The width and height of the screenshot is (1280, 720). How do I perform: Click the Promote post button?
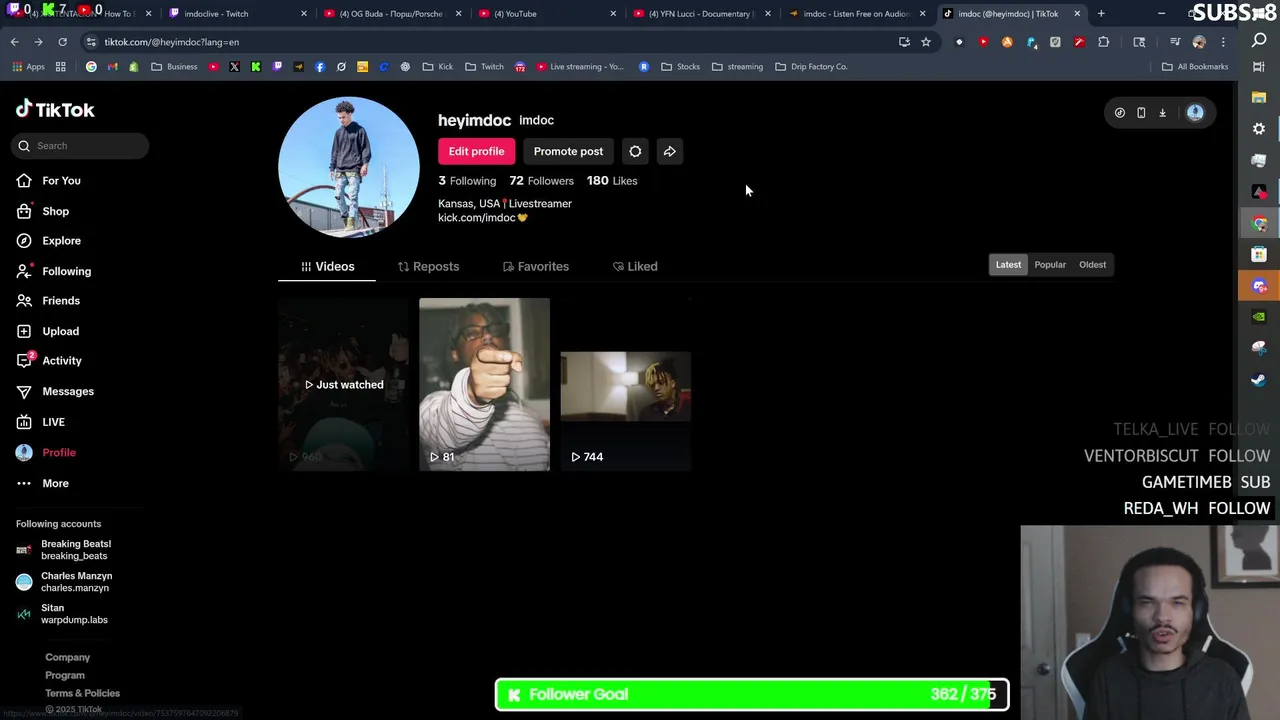568,151
